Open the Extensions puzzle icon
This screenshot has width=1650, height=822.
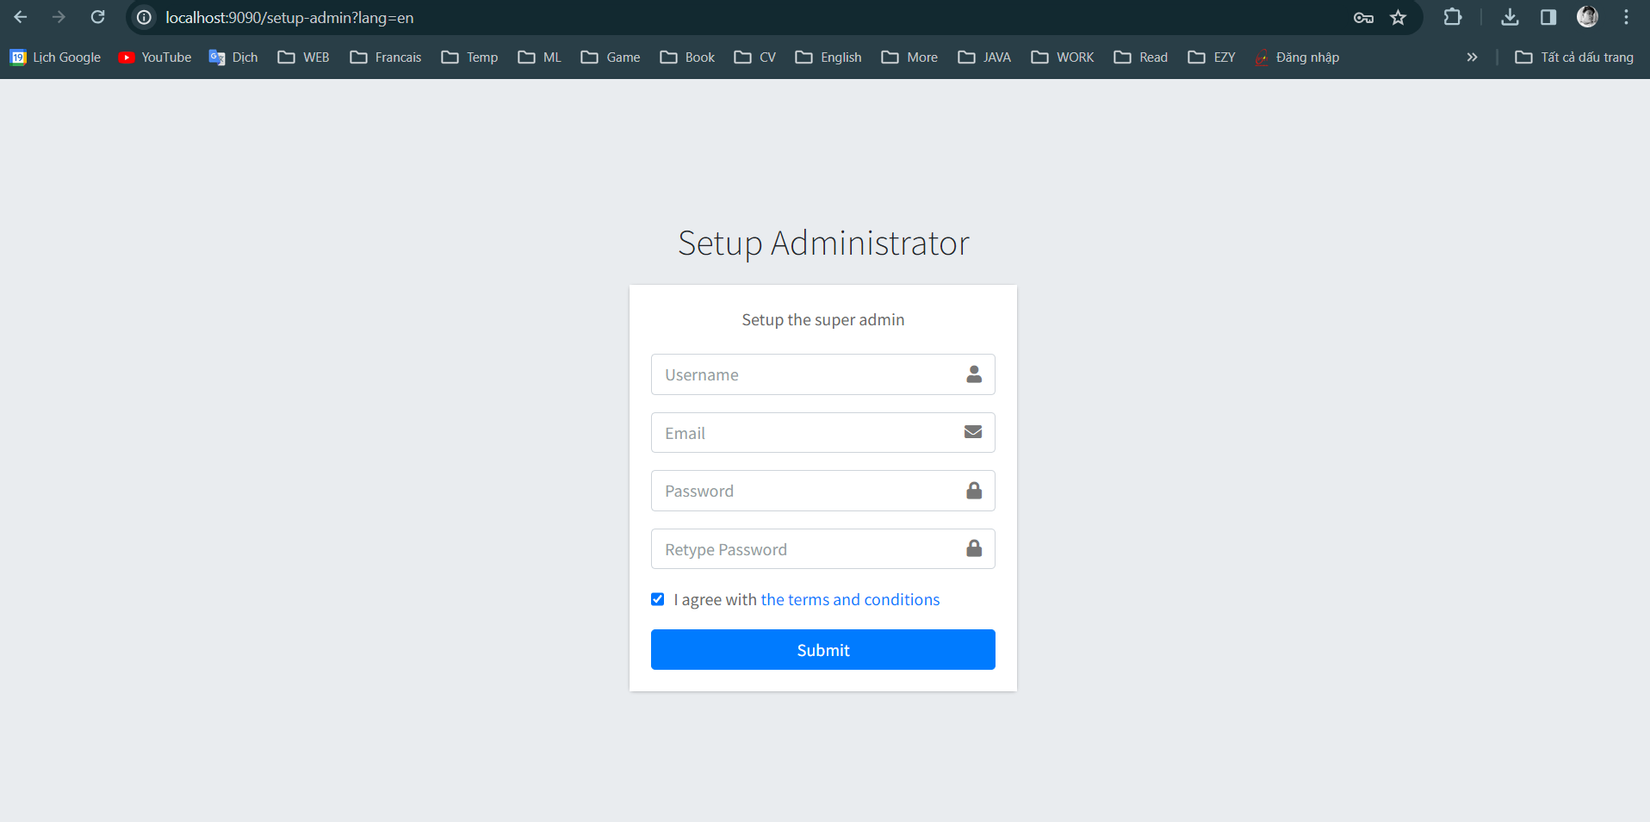pyautogui.click(x=1452, y=17)
